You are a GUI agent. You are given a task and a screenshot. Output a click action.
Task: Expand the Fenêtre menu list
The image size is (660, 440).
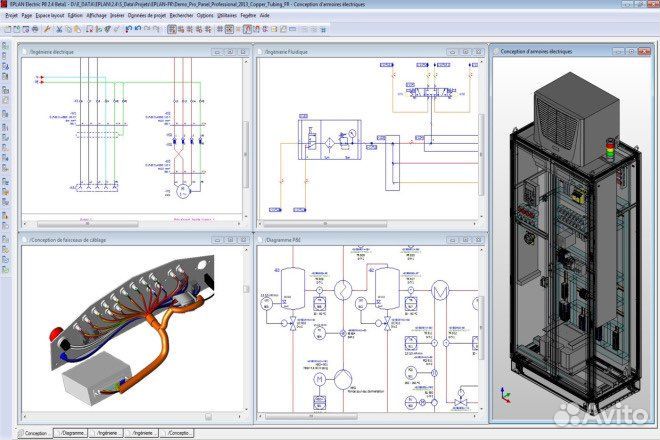coord(246,17)
